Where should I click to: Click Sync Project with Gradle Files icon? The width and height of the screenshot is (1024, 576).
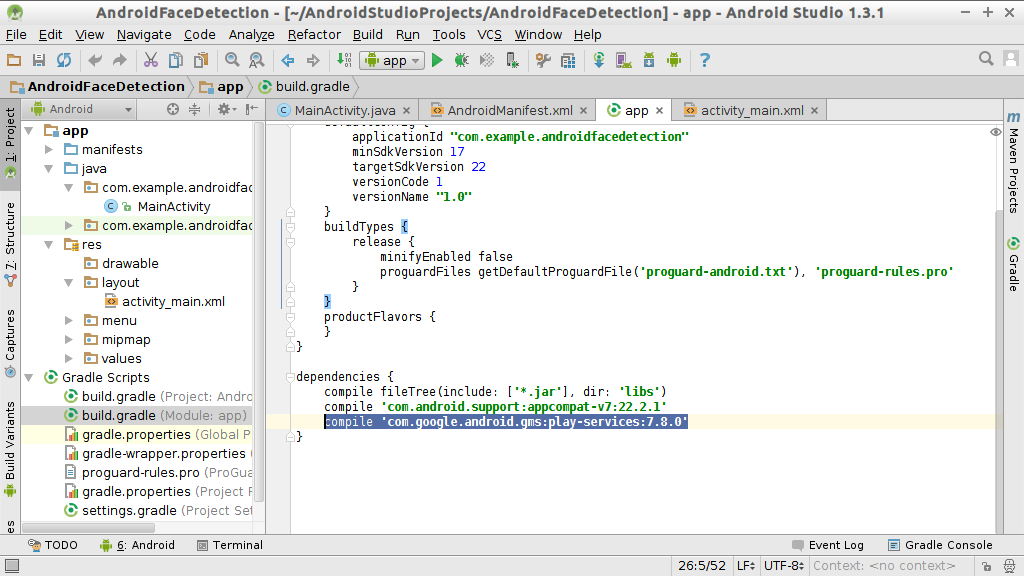coord(599,61)
